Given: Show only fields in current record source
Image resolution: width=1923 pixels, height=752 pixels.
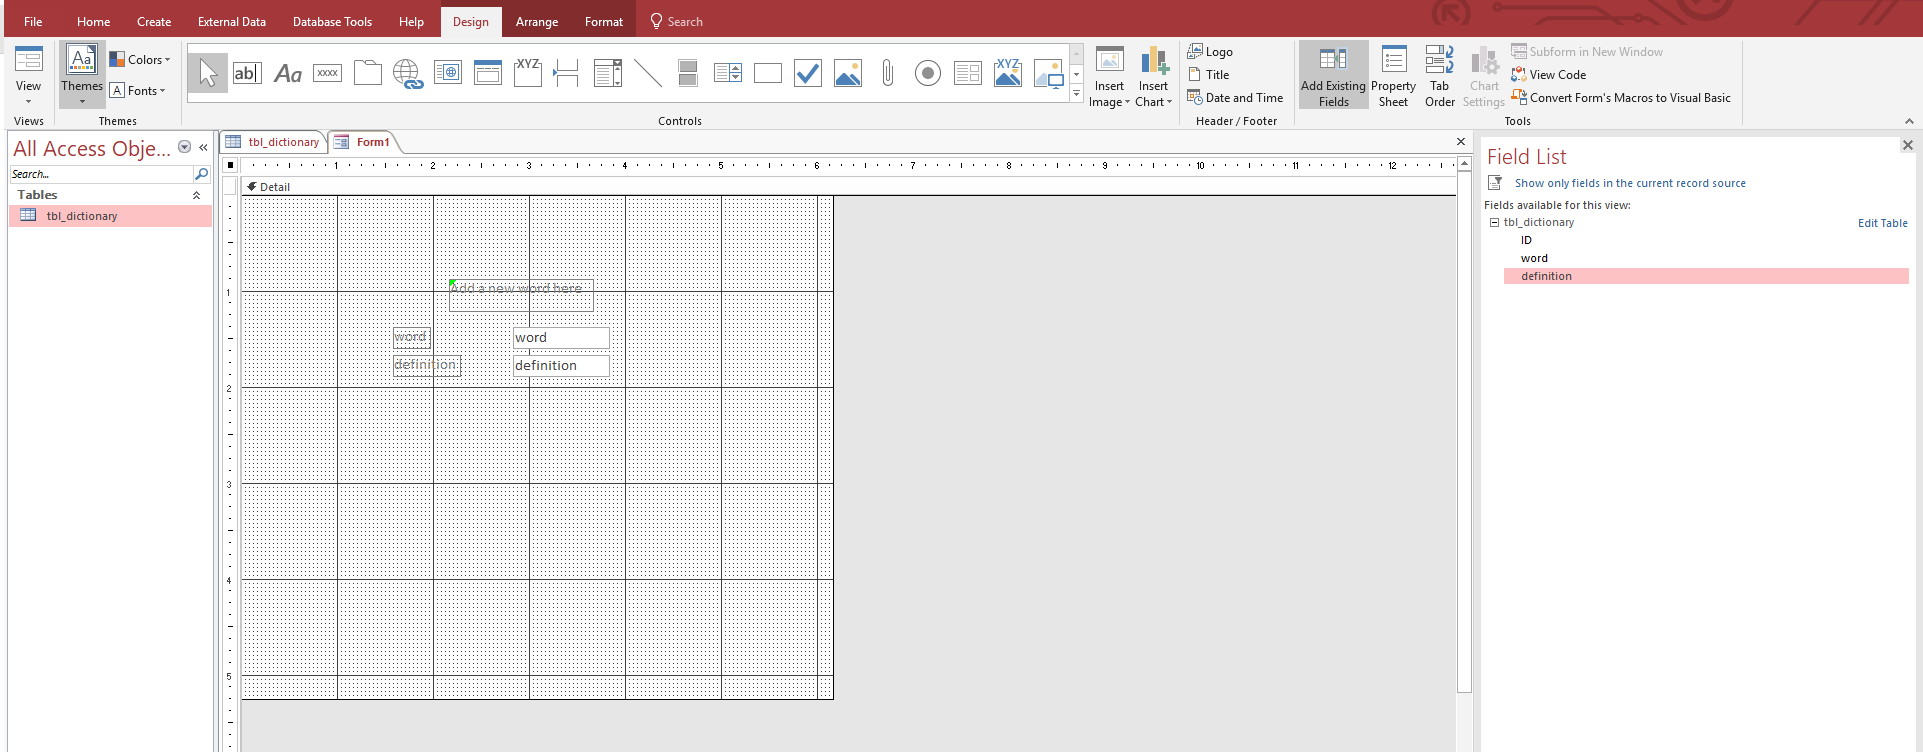Looking at the screenshot, I should [x=1630, y=183].
